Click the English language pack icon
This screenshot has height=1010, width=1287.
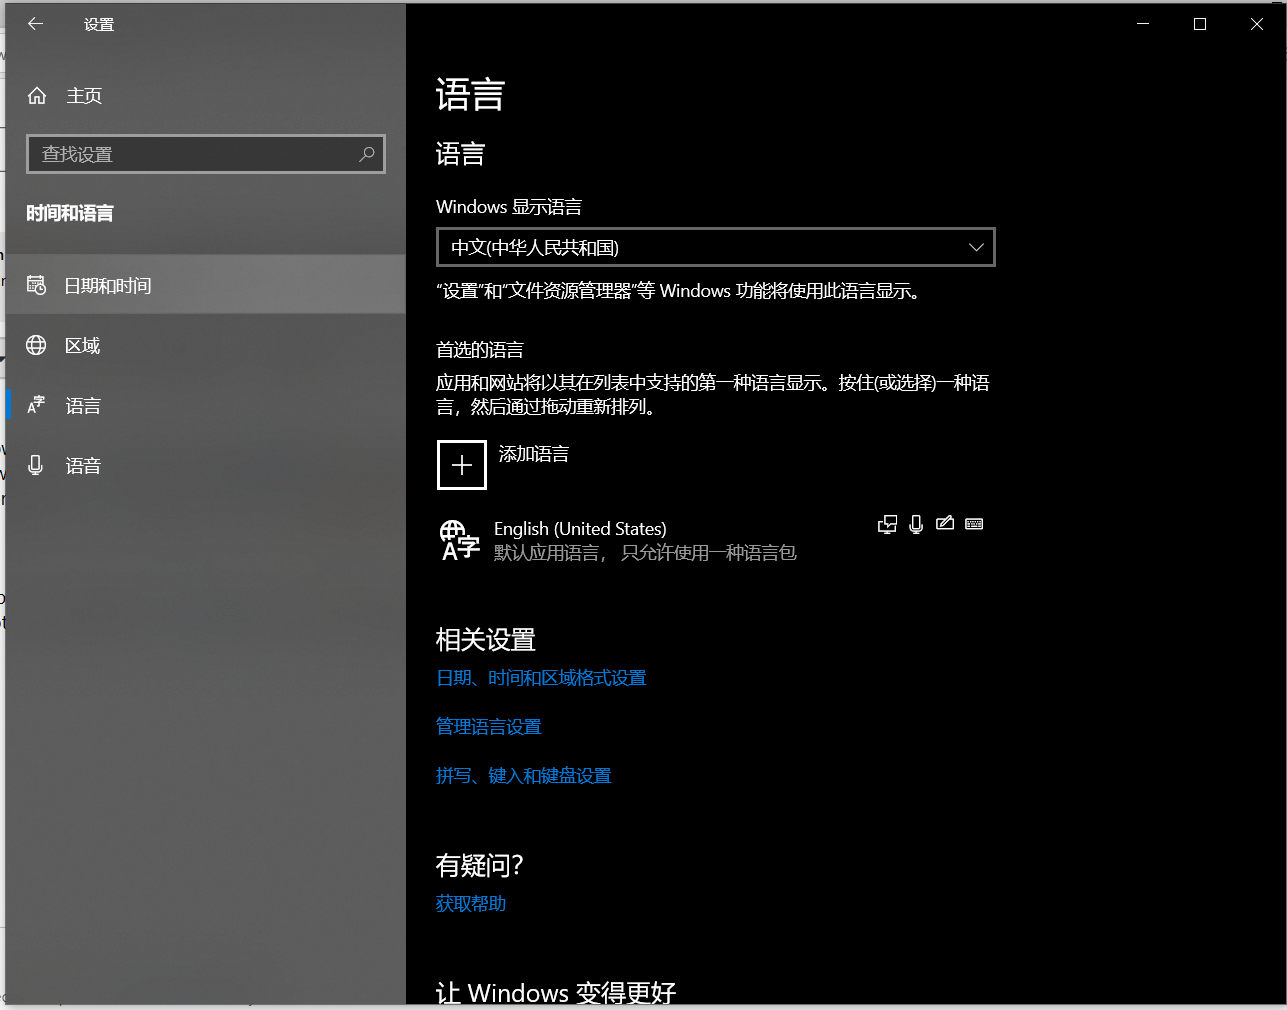point(460,540)
